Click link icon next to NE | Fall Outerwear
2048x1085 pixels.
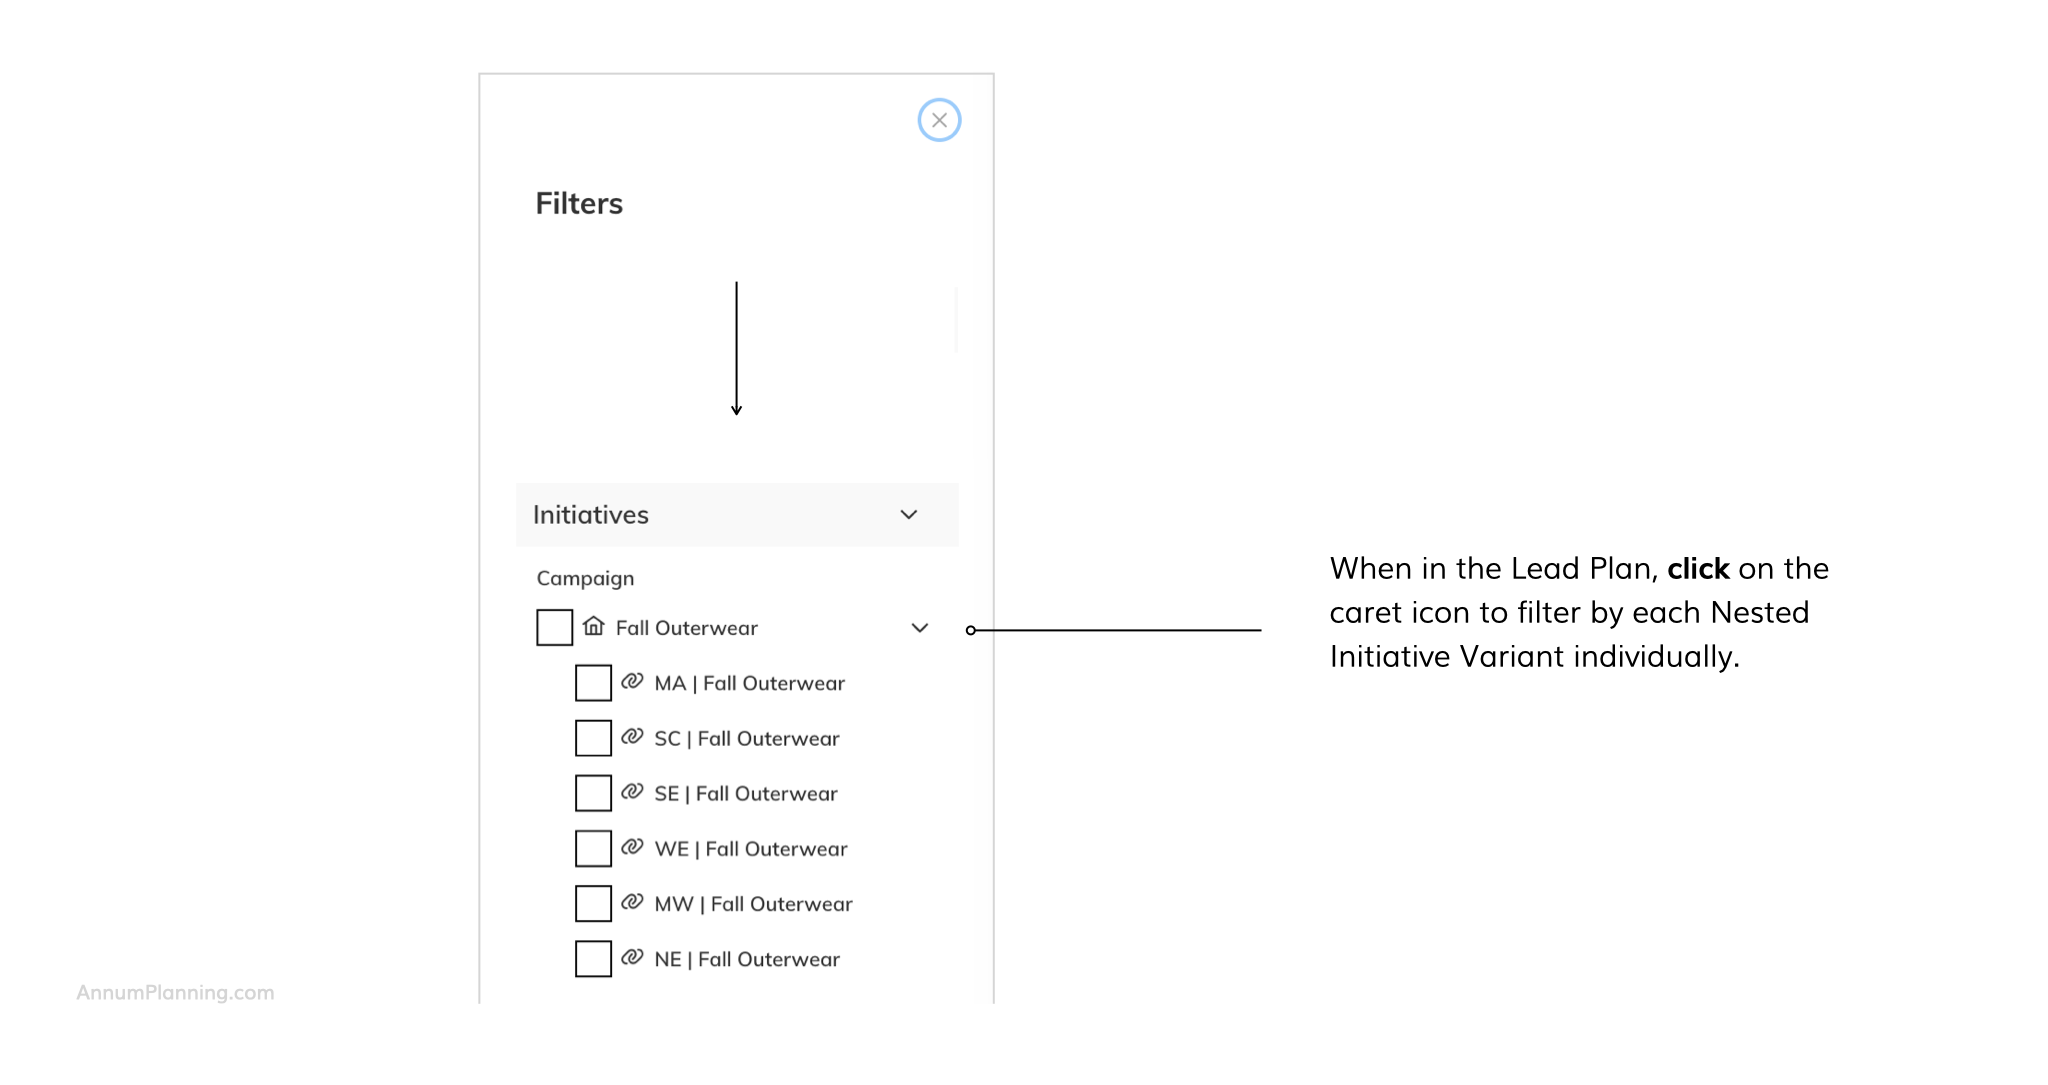[632, 957]
